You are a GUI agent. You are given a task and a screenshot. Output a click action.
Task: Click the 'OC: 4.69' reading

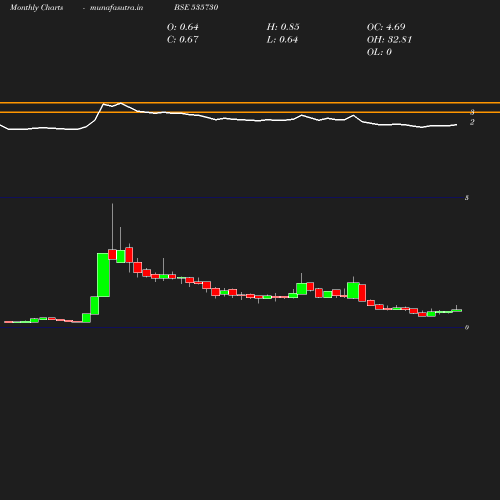click(x=386, y=27)
